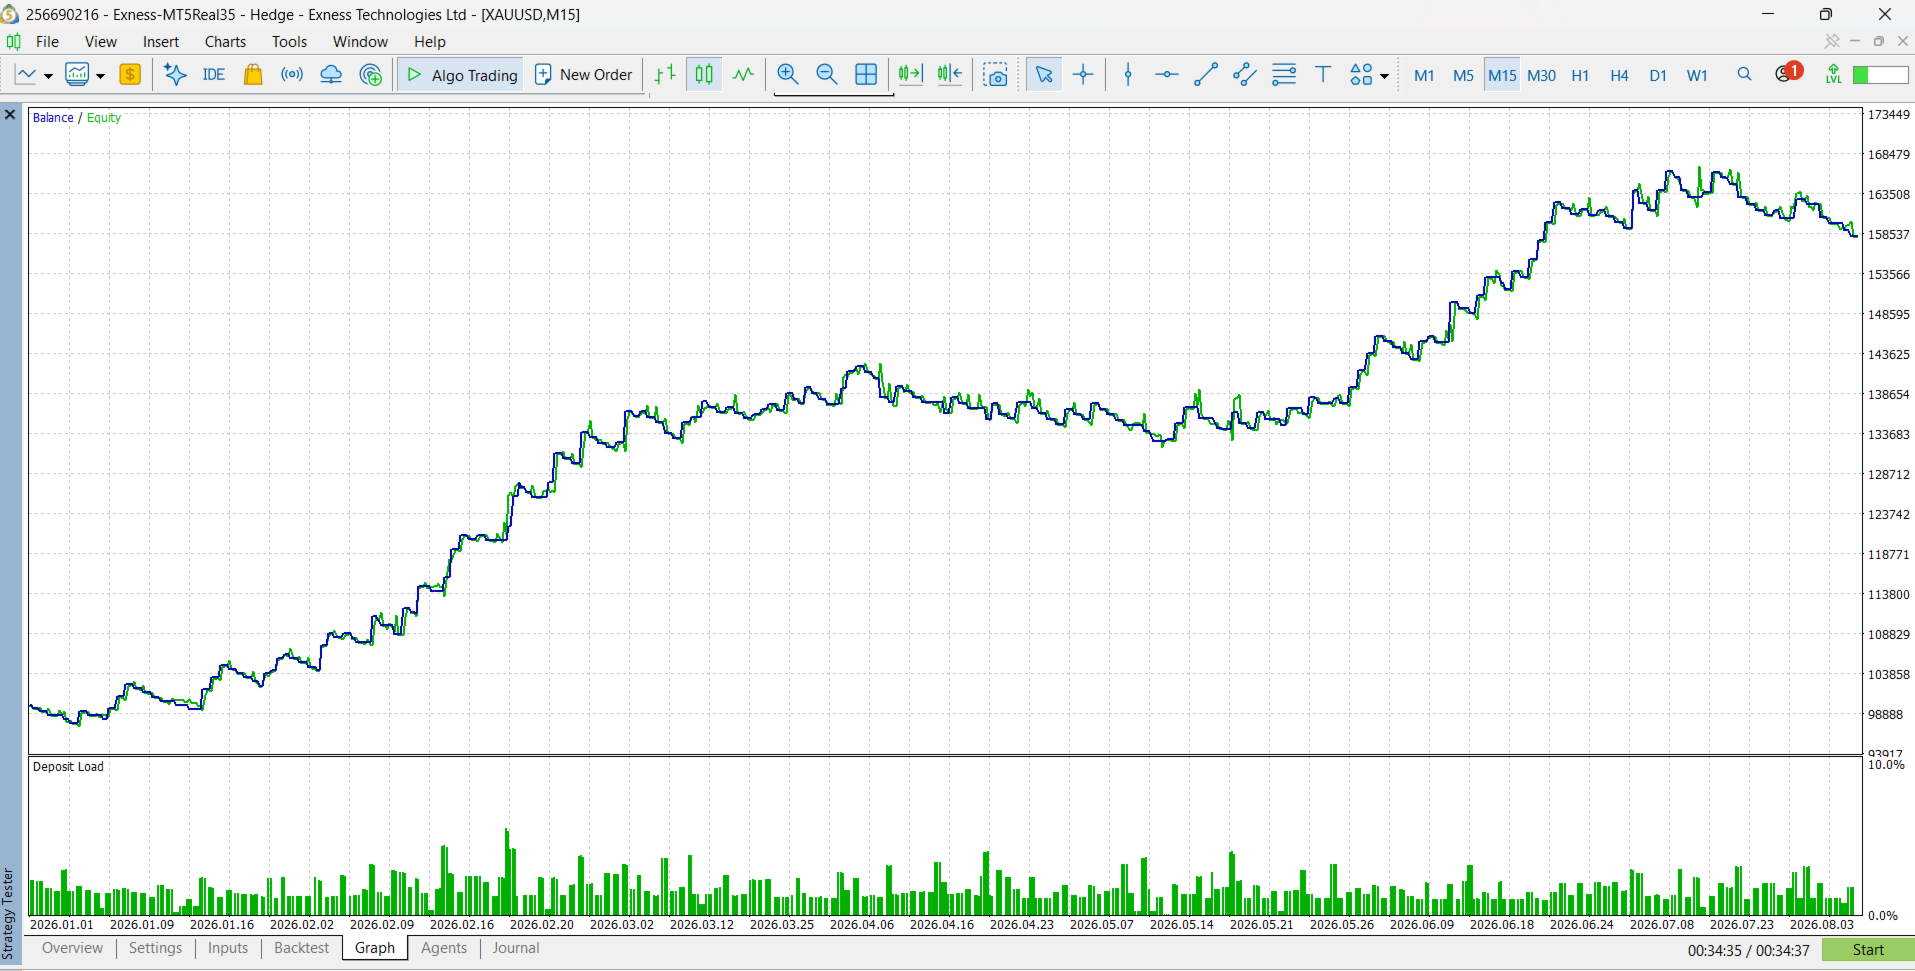
Task: Open the Window menu
Action: [x=360, y=42]
